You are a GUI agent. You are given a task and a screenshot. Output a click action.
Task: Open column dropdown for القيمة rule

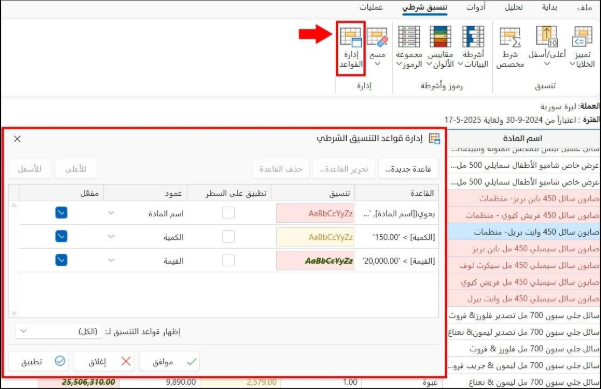click(x=111, y=260)
